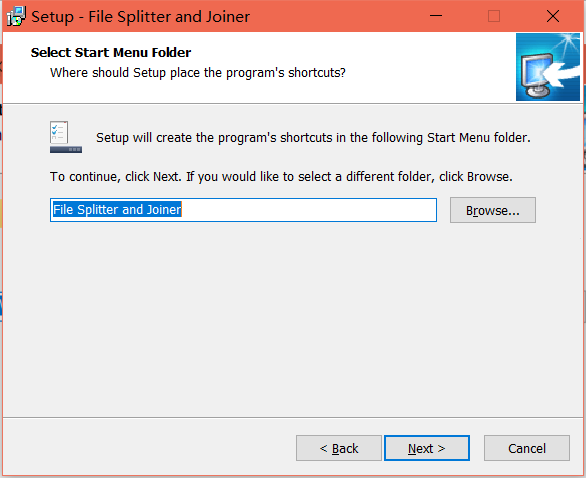
Task: Click 'Select Start Menu Folder' heading
Action: [111, 53]
